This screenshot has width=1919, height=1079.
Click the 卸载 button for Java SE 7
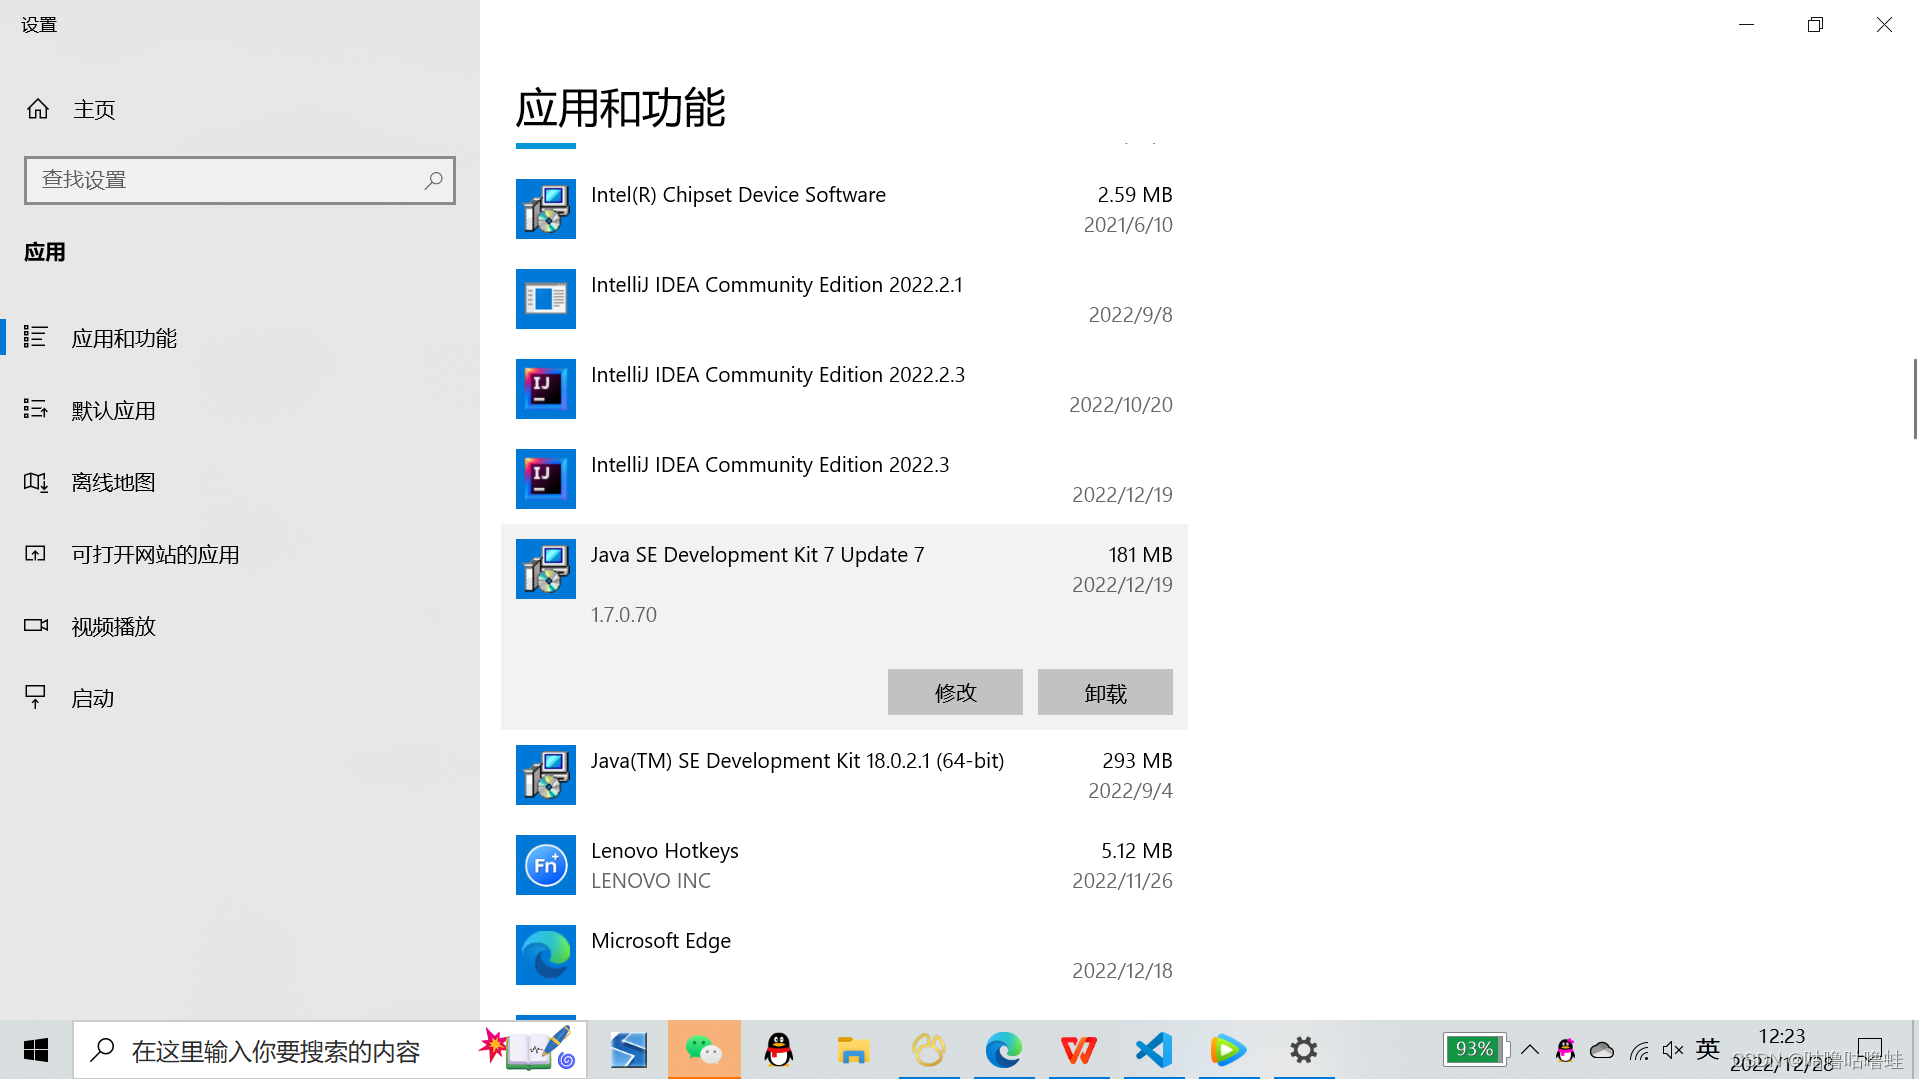click(1105, 692)
